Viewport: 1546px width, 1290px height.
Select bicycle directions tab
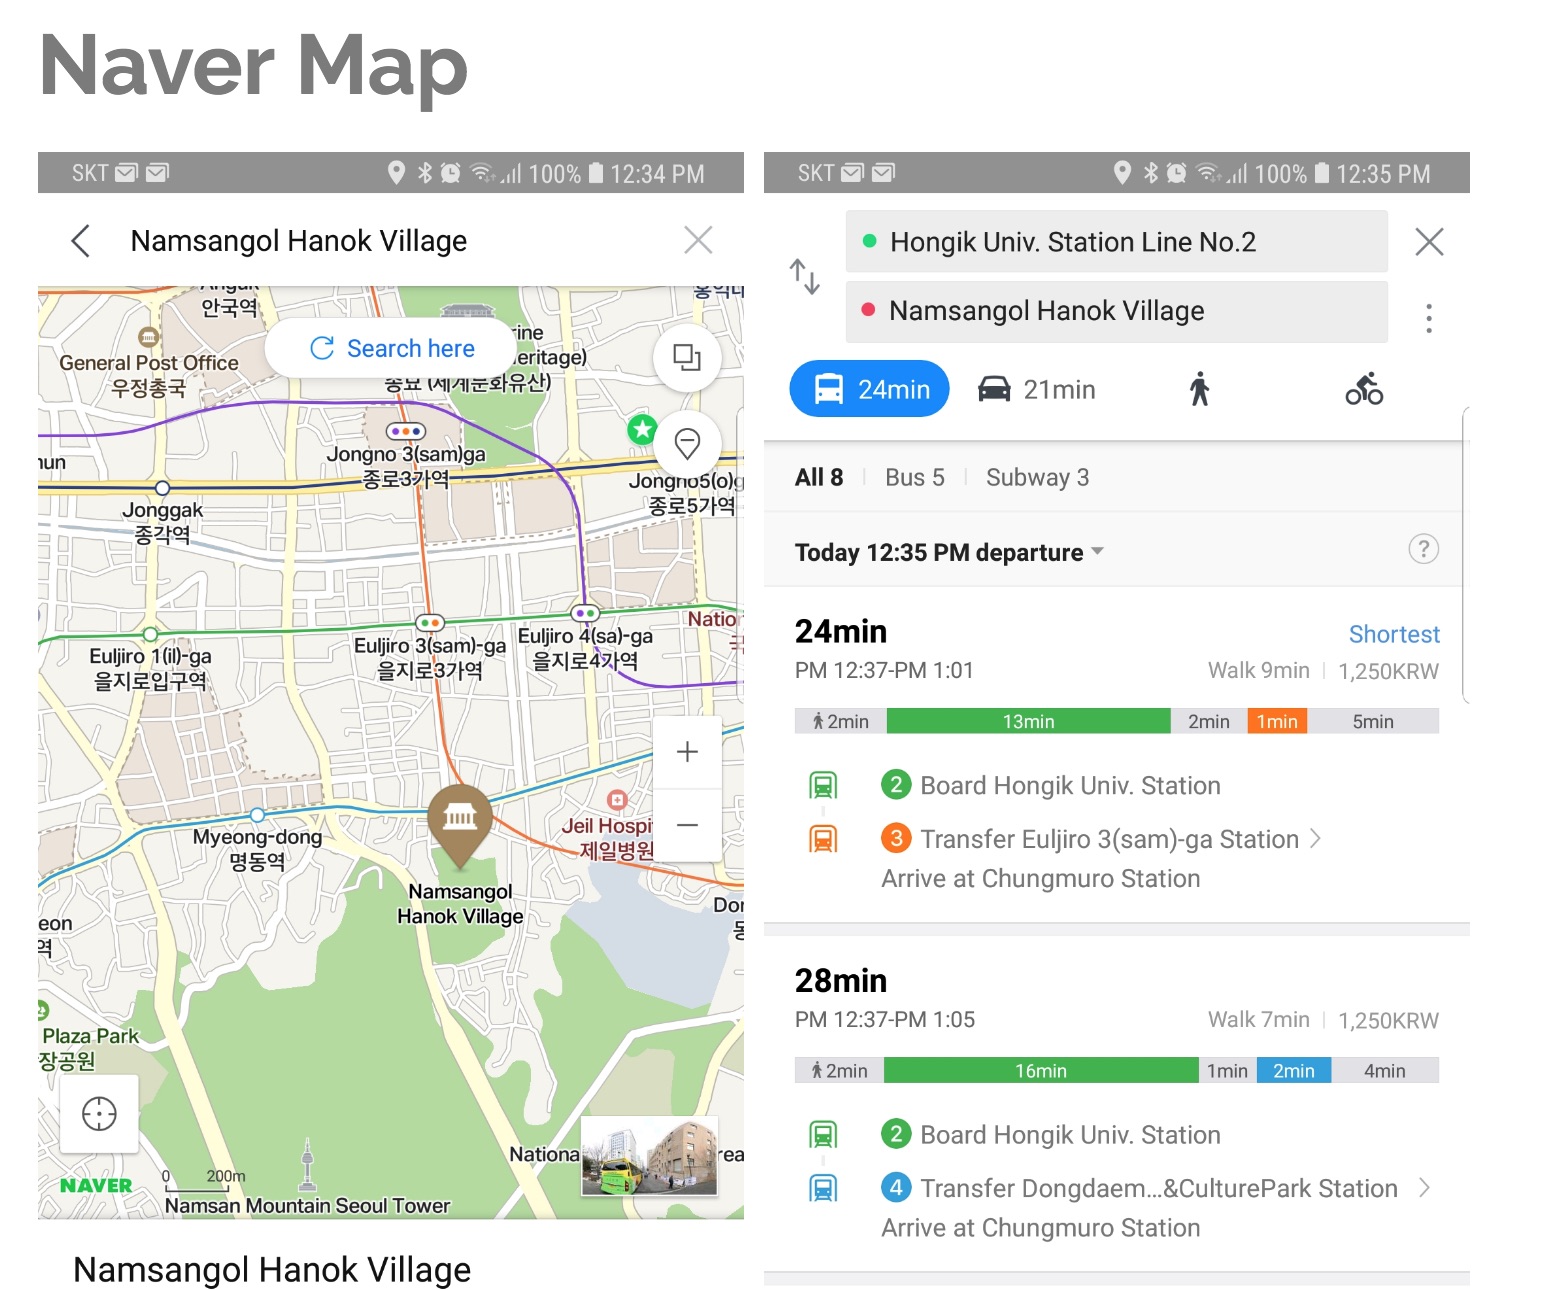click(x=1364, y=389)
